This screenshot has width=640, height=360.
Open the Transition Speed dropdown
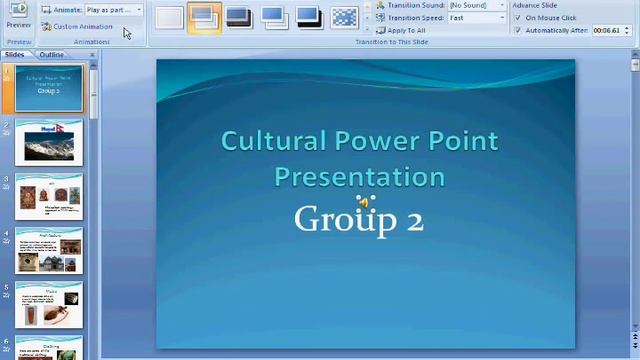click(502, 18)
